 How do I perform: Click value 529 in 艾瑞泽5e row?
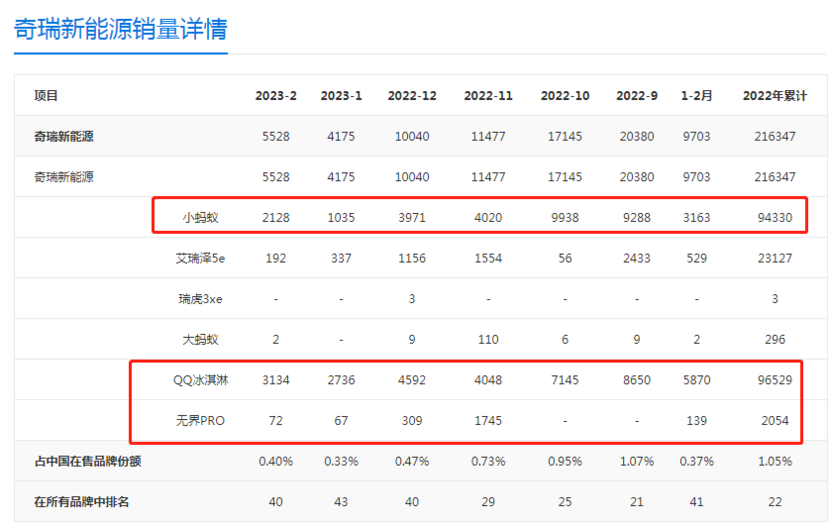tap(697, 258)
